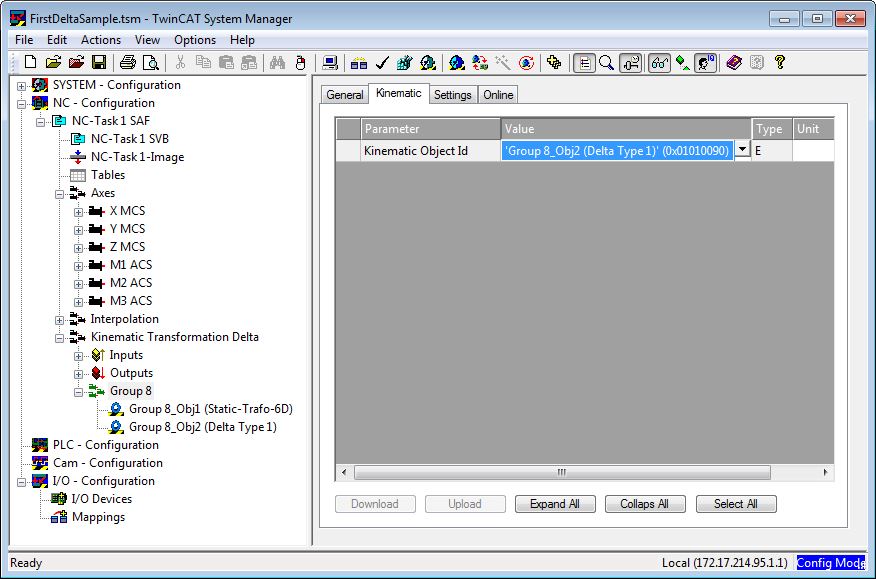Expand the X MCS axis node
876x579 pixels.
pos(78,212)
